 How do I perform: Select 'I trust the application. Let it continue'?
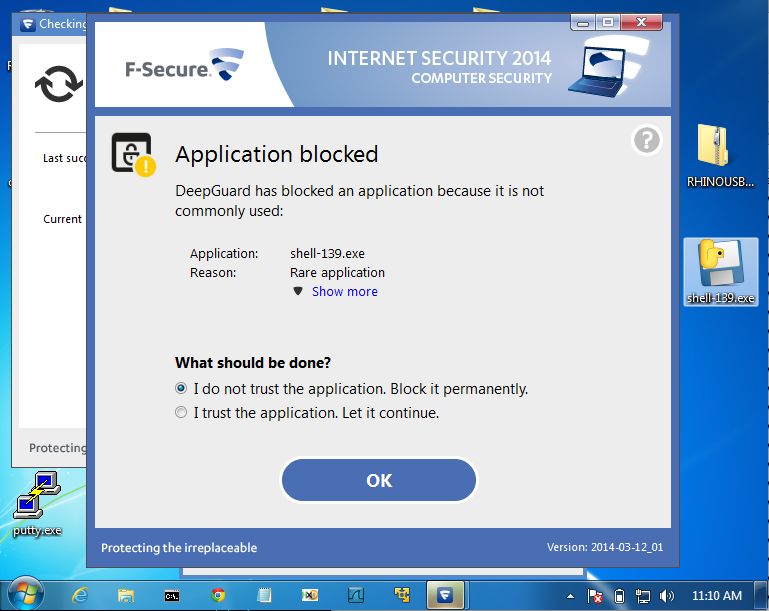point(181,412)
